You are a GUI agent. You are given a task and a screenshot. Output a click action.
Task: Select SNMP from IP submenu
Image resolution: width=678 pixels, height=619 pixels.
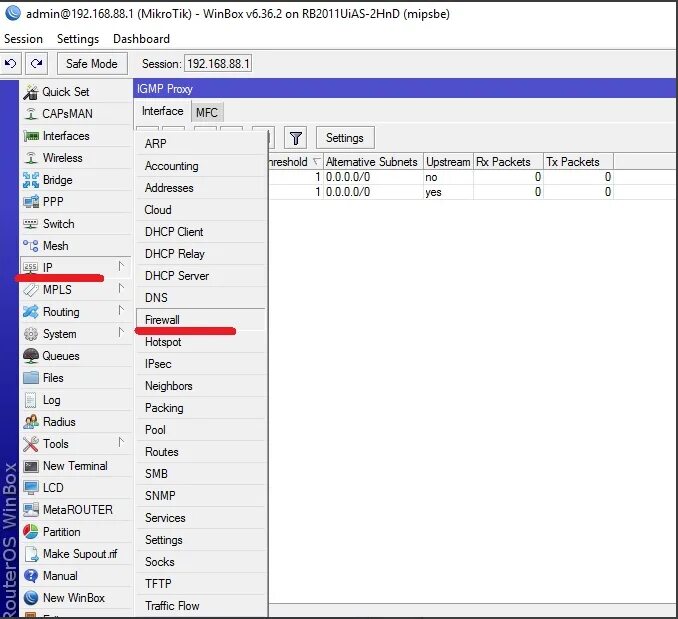pyautogui.click(x=201, y=496)
